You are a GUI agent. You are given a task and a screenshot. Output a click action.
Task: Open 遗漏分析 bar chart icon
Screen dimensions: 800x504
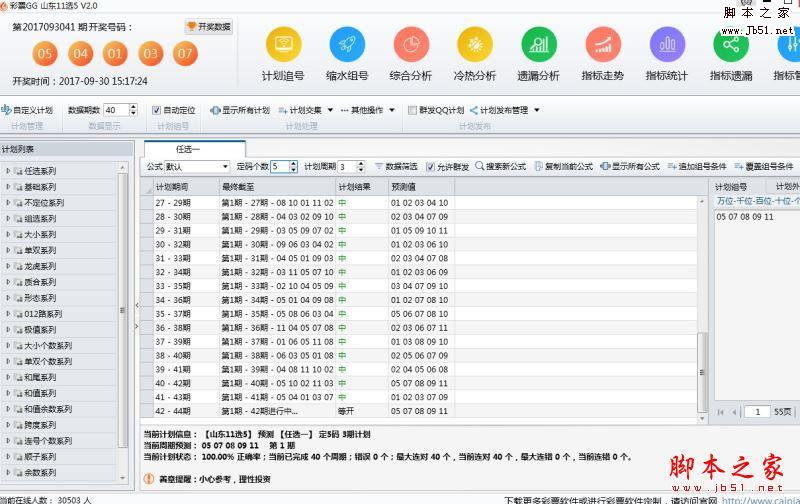[538, 45]
